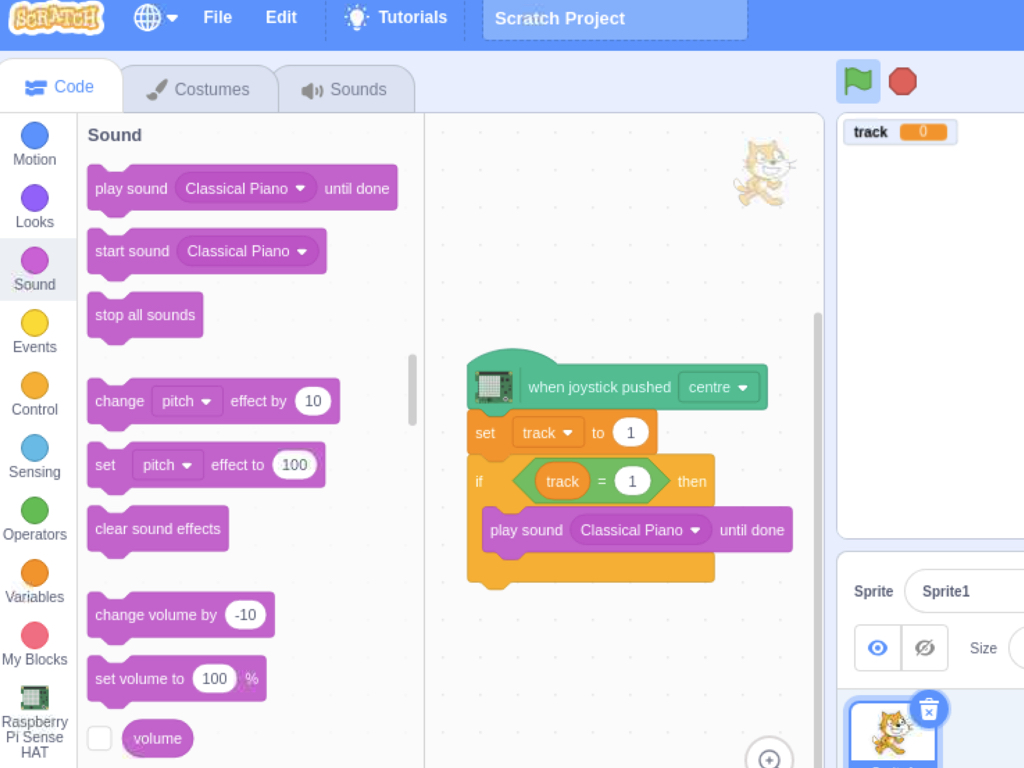Click the red stop button
The width and height of the screenshot is (1024, 768).
click(903, 82)
